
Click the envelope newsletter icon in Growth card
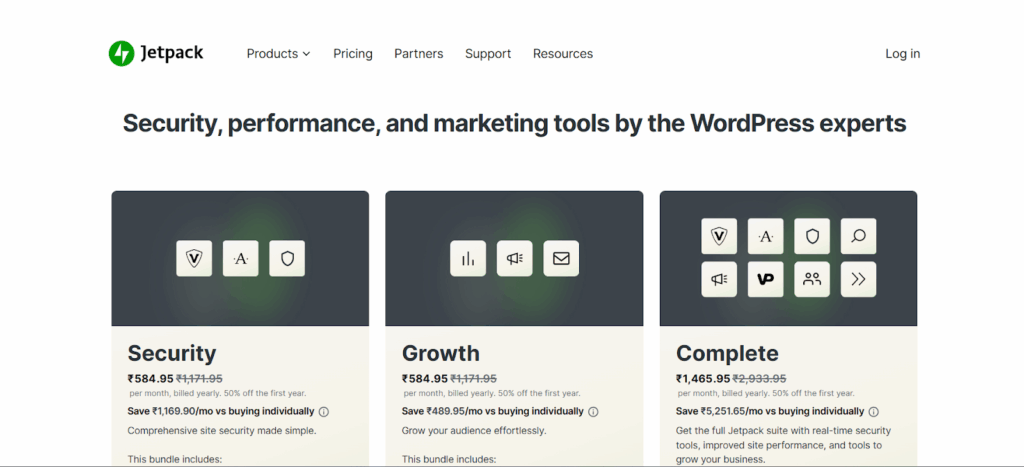[561, 259]
